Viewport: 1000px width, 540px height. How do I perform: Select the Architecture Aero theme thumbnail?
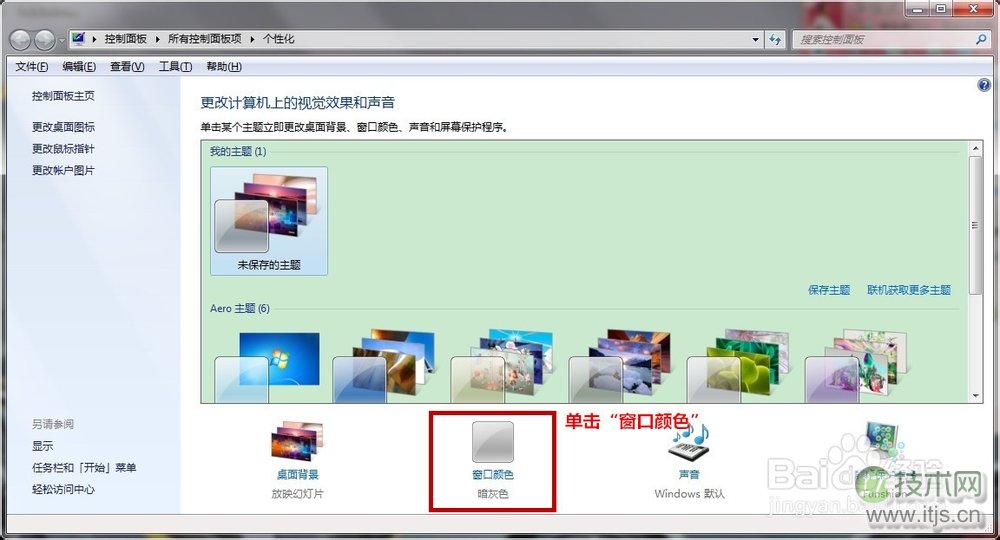(x=385, y=367)
